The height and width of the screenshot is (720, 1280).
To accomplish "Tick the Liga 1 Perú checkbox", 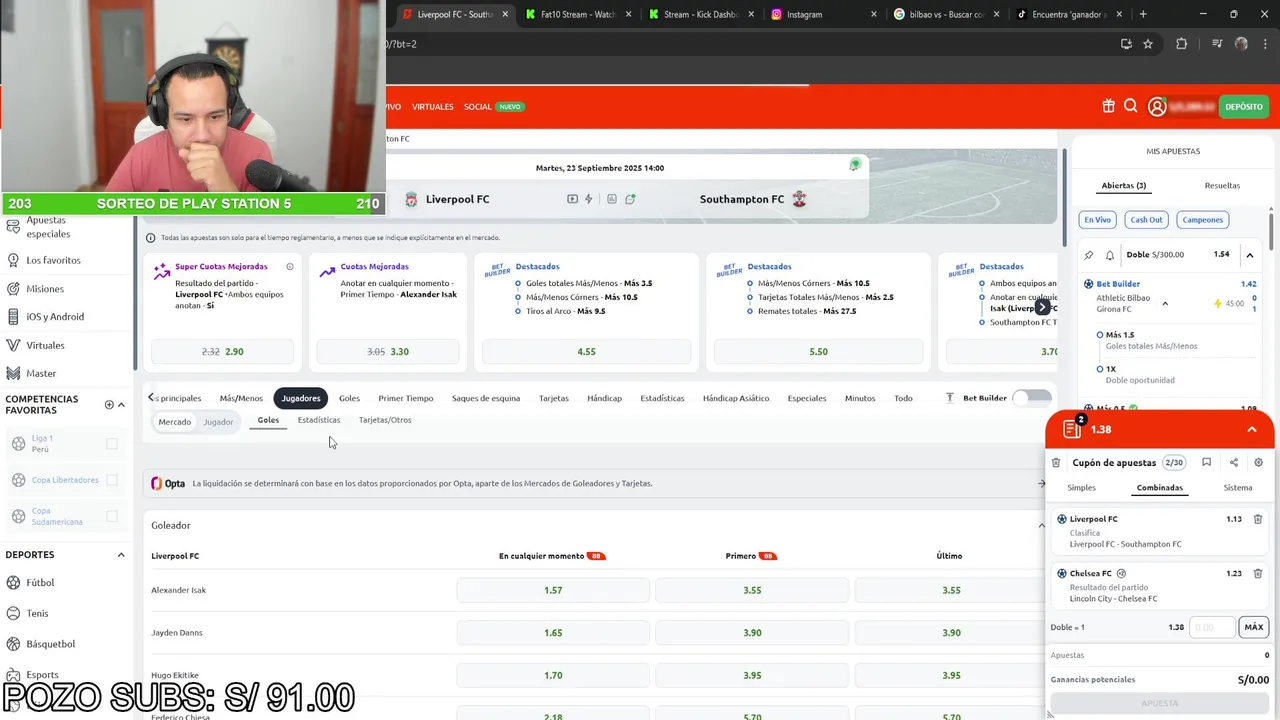I will point(112,444).
